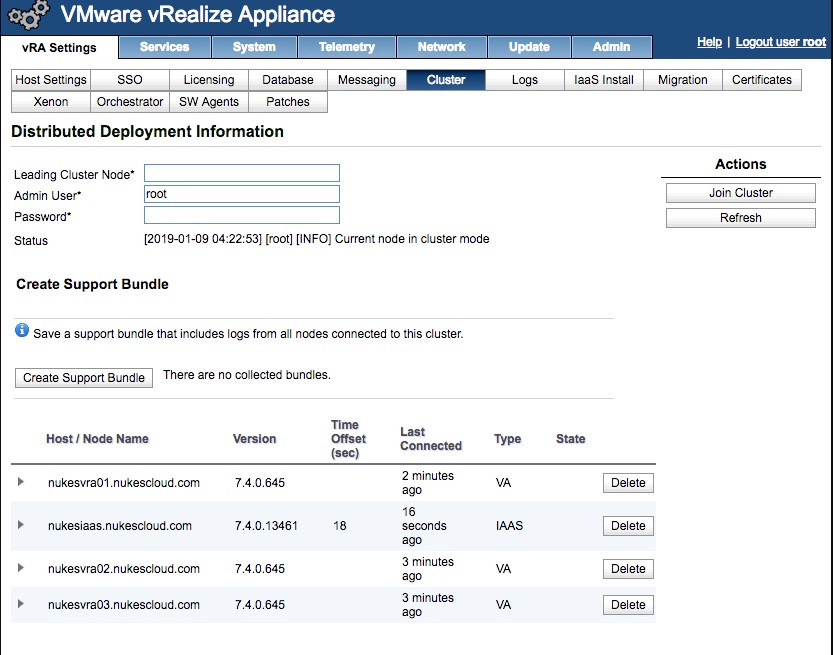Click the Last Connected column header
833x655 pixels.
(431, 439)
